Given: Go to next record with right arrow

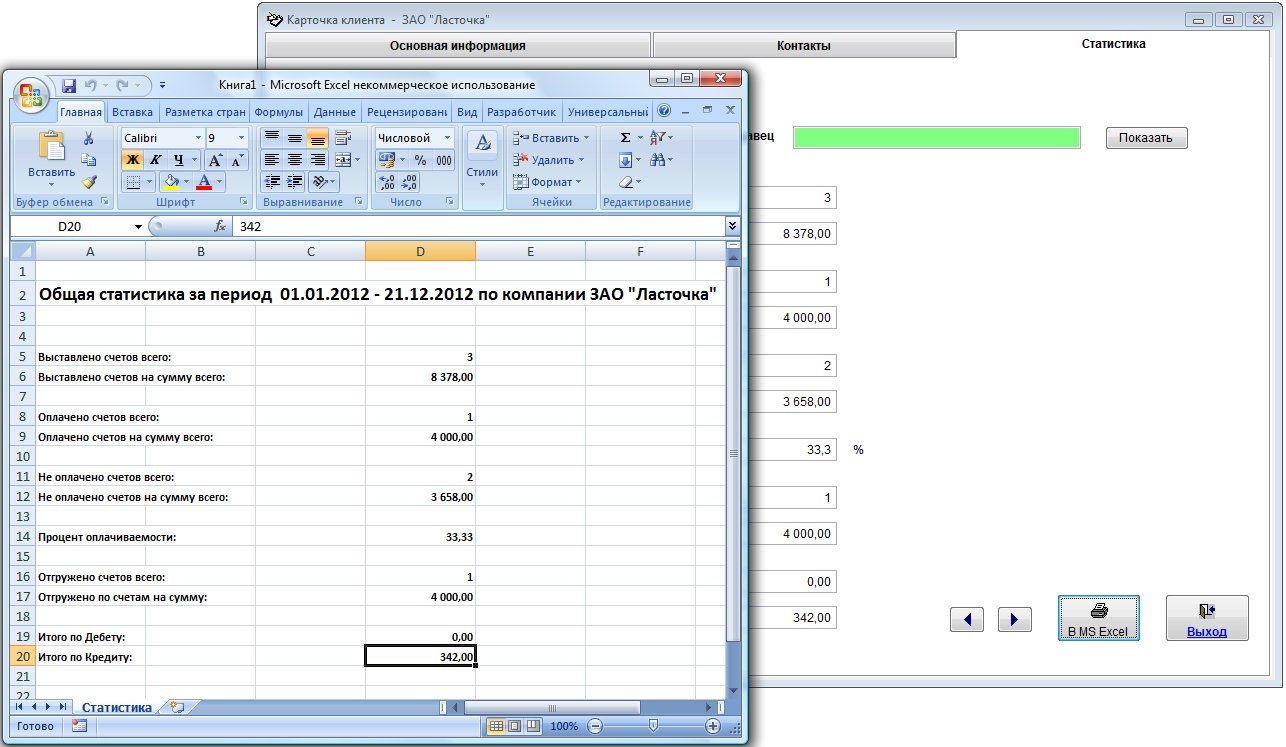Looking at the screenshot, I should (x=1015, y=619).
